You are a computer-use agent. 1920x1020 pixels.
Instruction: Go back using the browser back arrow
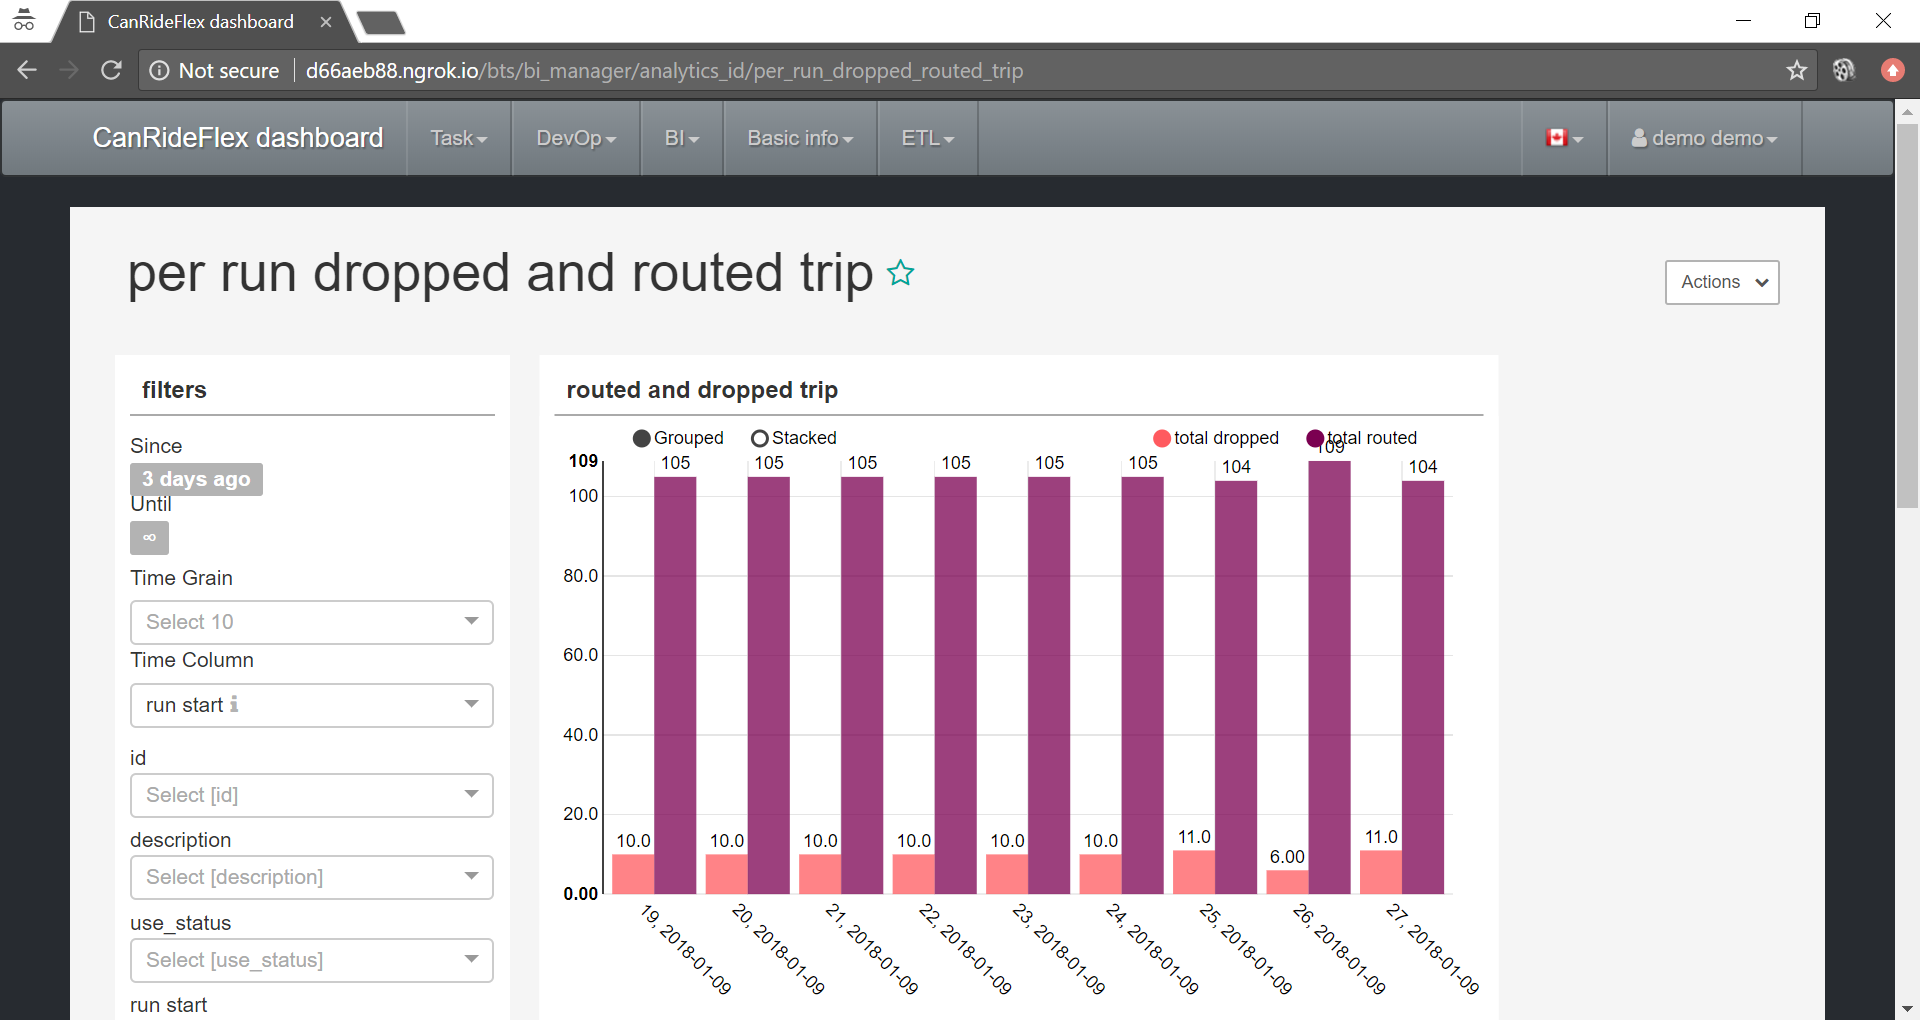[x=27, y=70]
